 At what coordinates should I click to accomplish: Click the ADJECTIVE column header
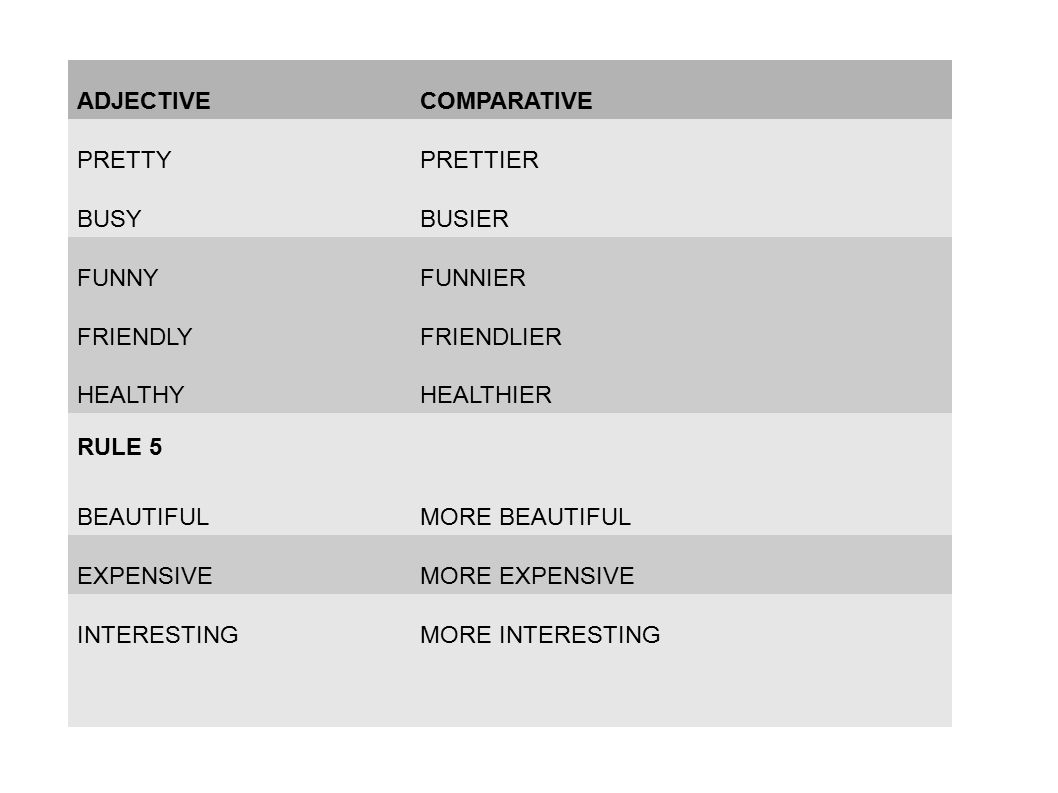pyautogui.click(x=144, y=101)
